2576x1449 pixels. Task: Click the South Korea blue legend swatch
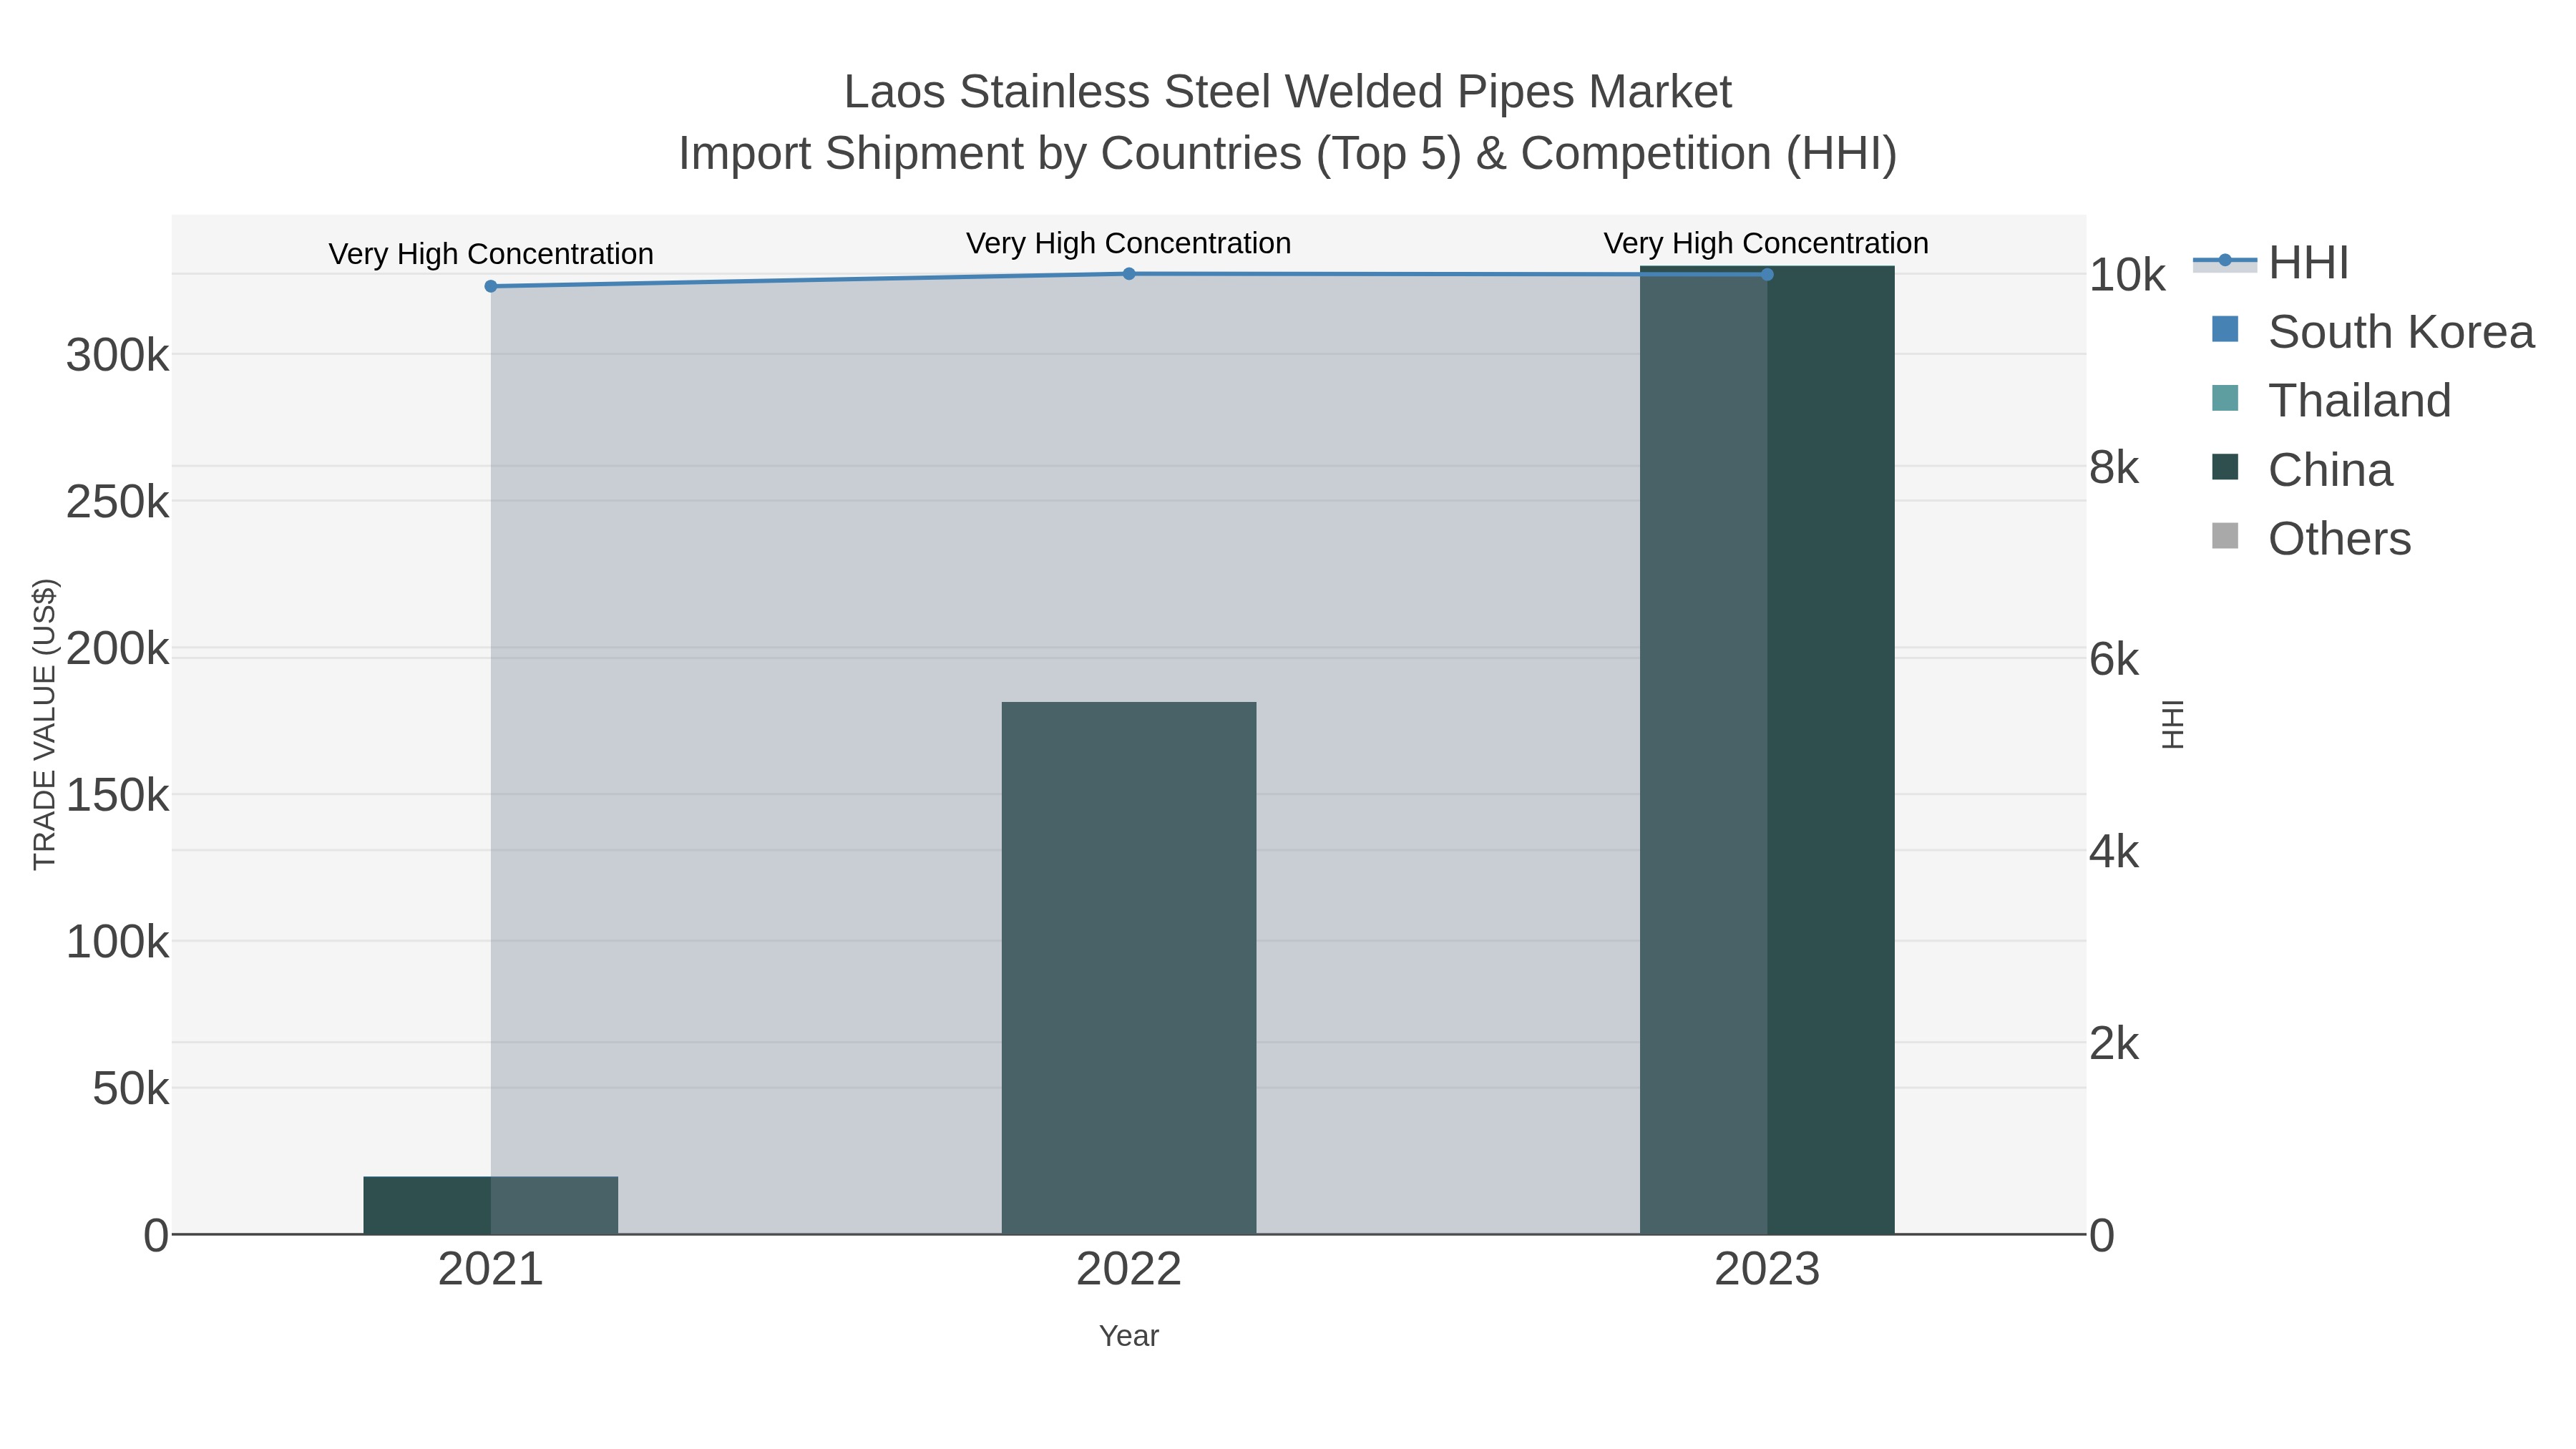2225,329
